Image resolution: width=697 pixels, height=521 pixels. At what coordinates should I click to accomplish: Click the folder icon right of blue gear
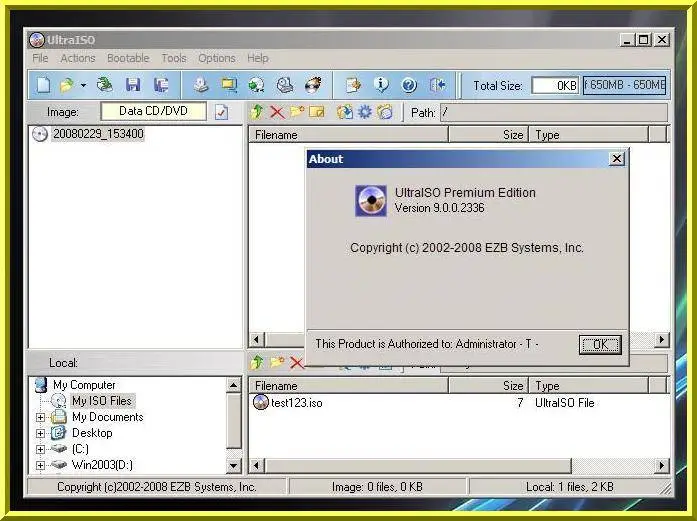coord(385,112)
